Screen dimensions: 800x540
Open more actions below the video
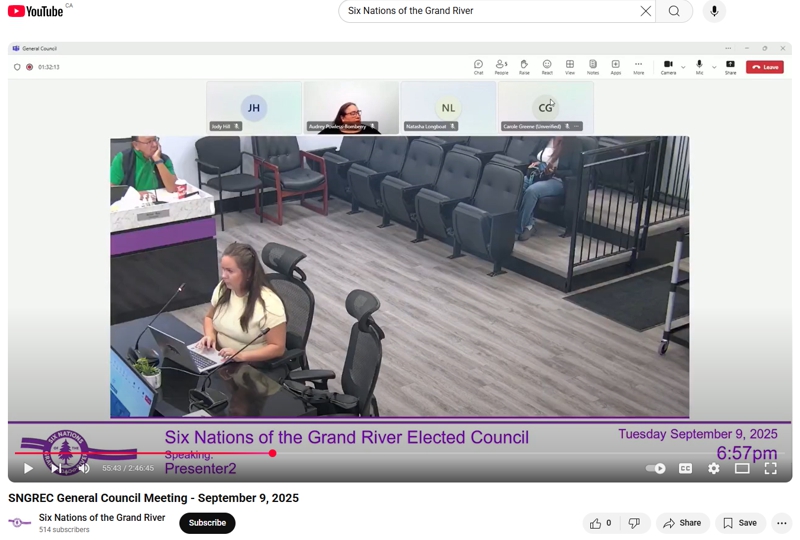click(782, 523)
